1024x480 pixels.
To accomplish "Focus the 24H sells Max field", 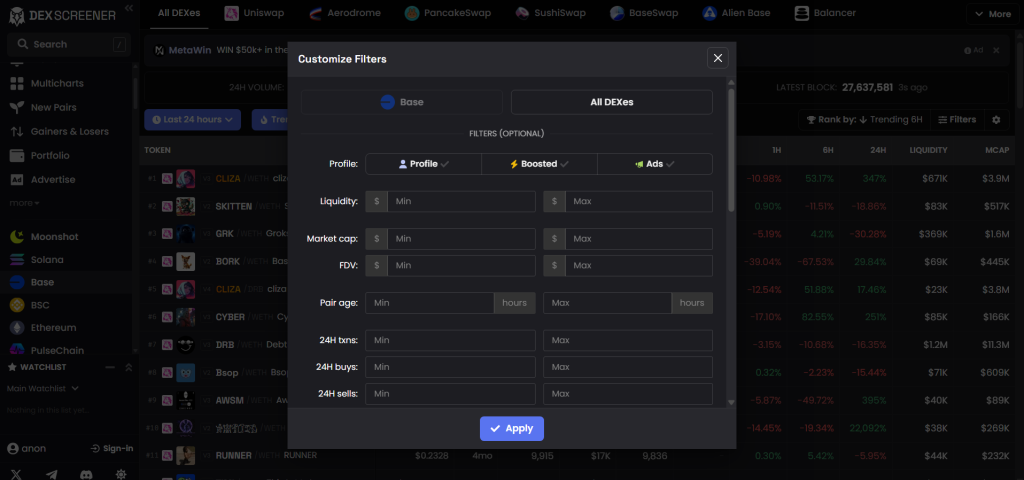I will click(x=628, y=394).
